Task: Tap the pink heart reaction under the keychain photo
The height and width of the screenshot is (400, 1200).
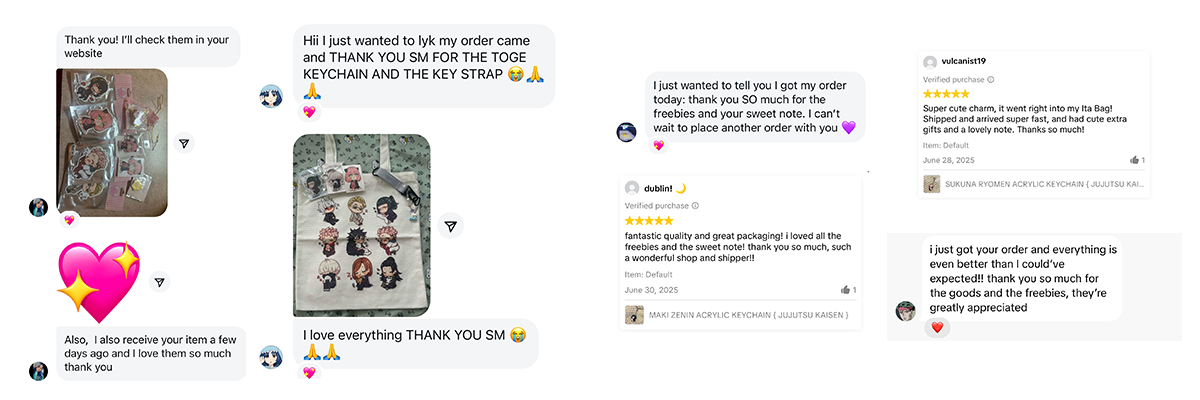Action: (69, 220)
